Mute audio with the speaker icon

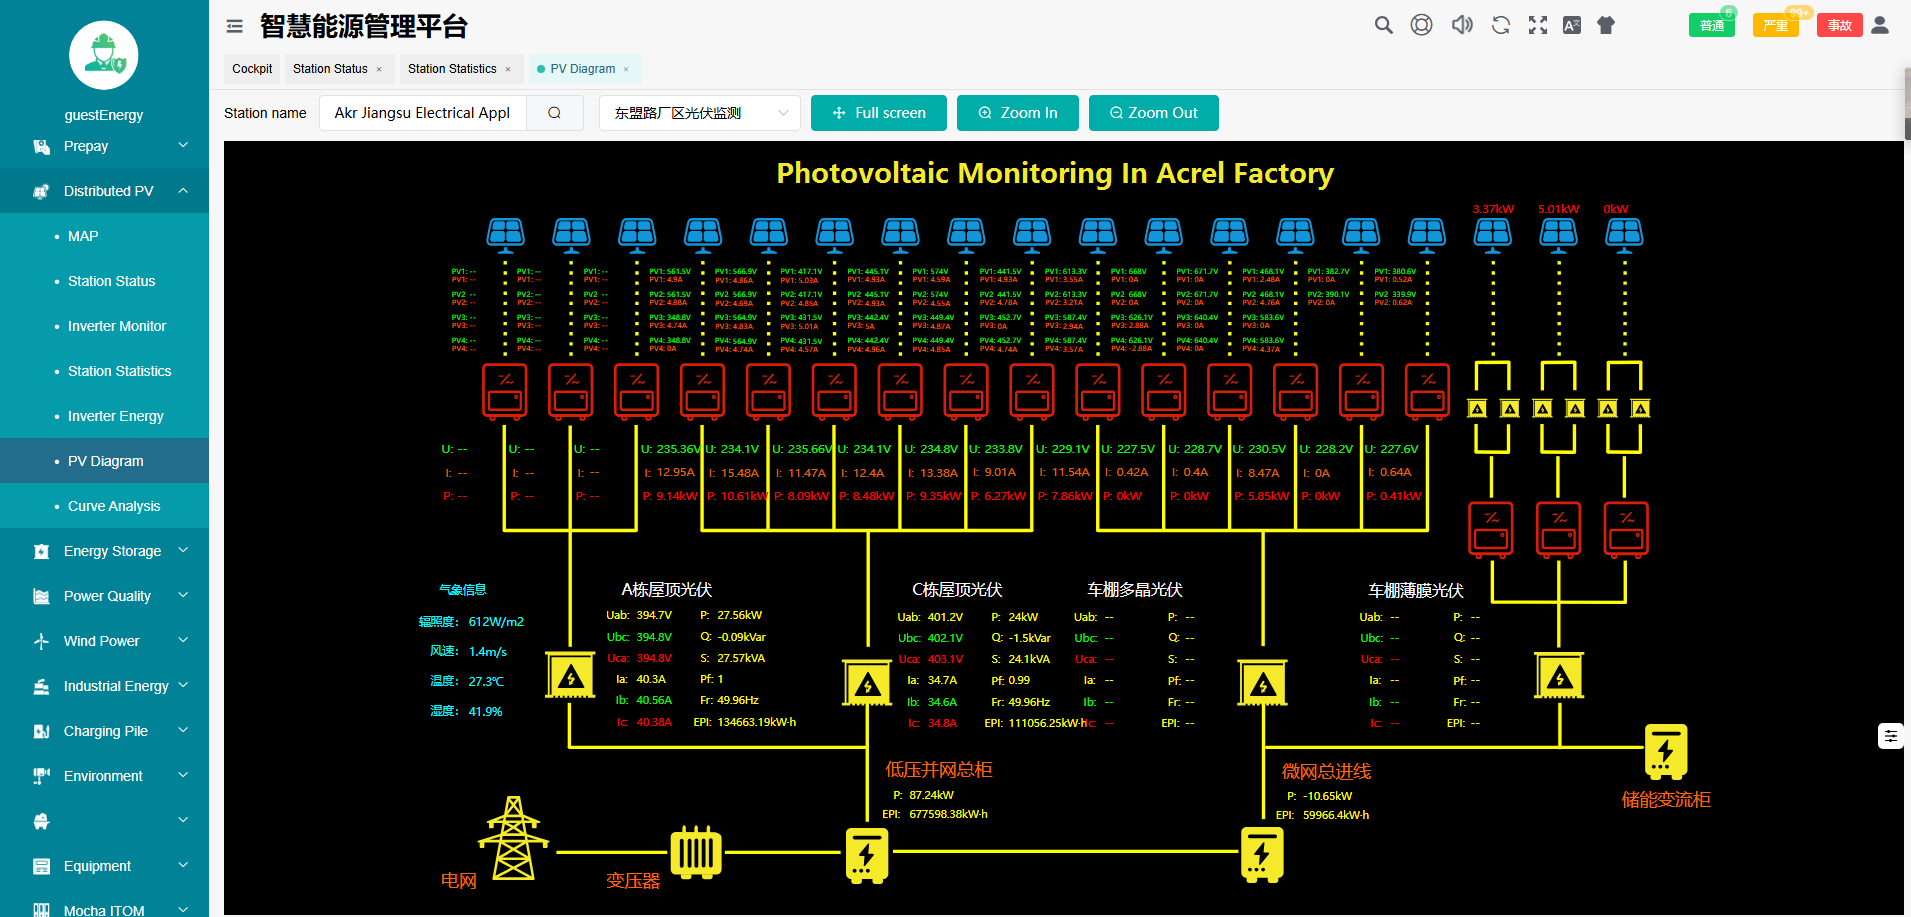tap(1461, 25)
